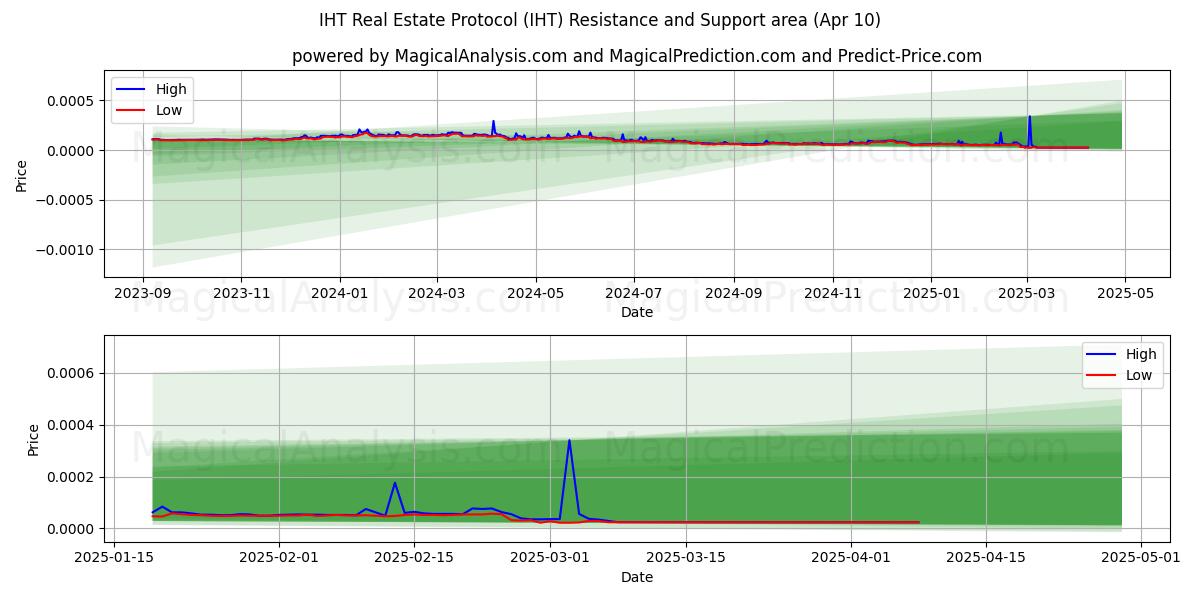The height and width of the screenshot is (600, 1200).
Task: Click the 2025-03 x-axis tick label
Action: pos(1027,293)
